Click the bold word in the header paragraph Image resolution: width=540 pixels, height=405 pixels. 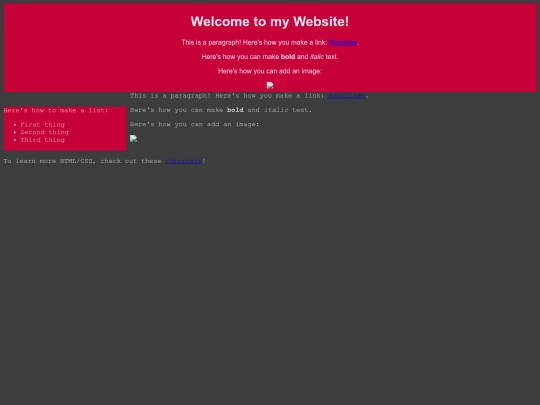(288, 57)
